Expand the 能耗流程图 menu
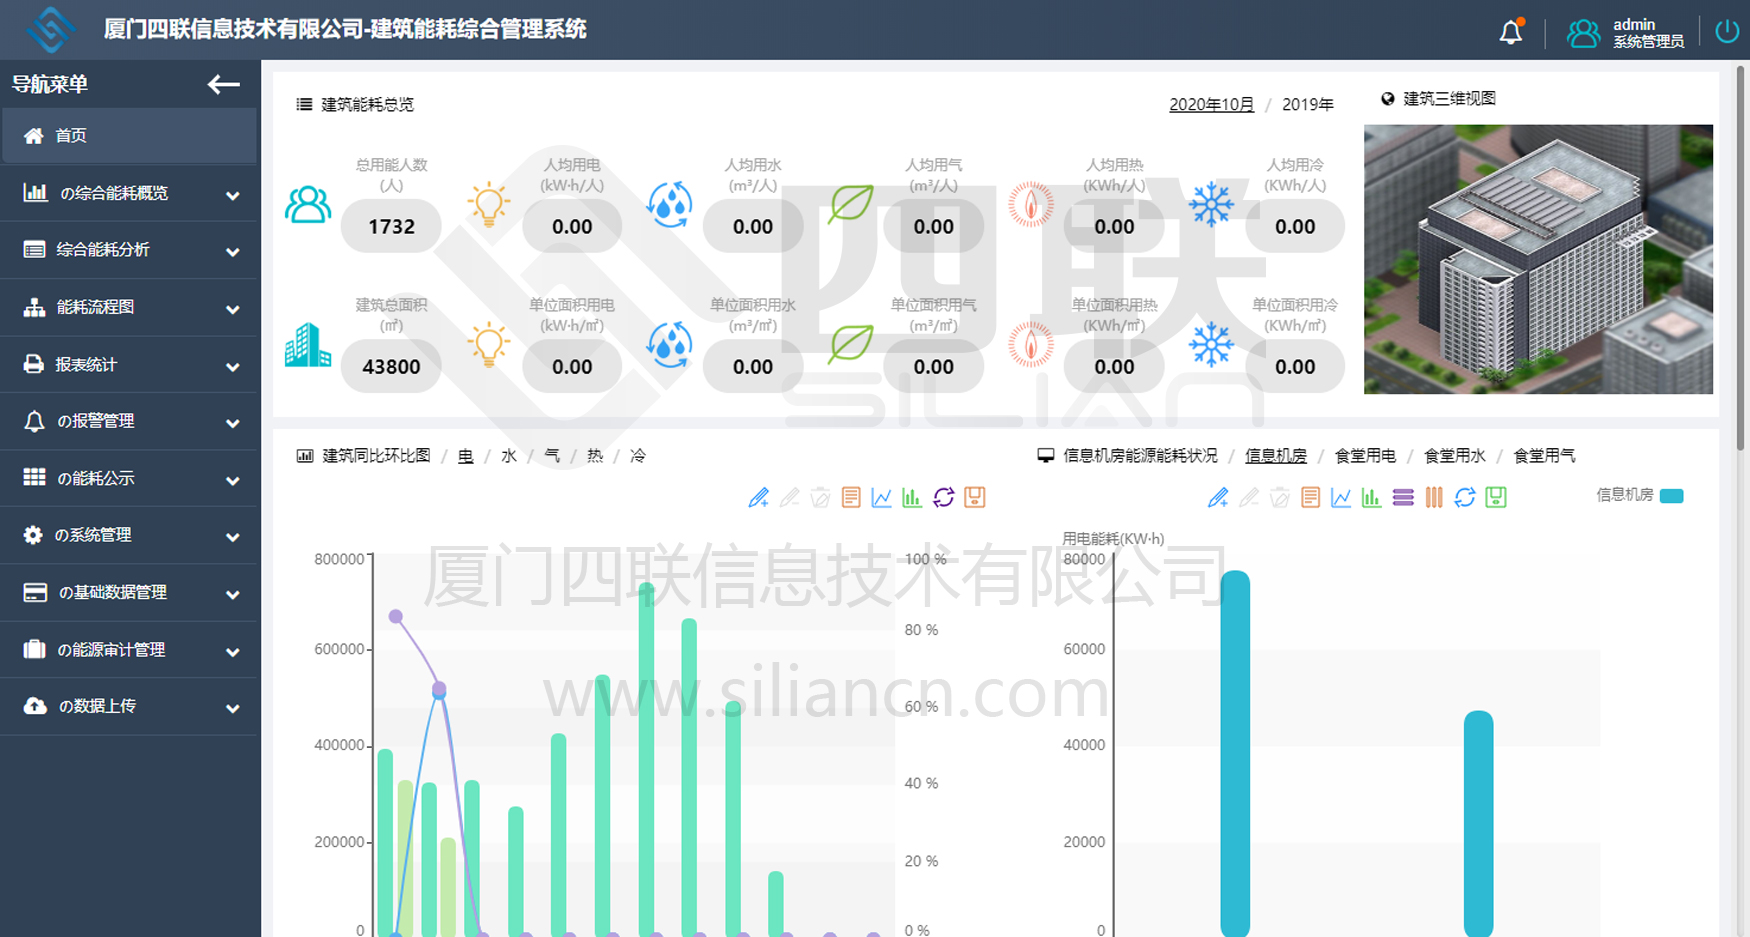The height and width of the screenshot is (937, 1750). [x=129, y=307]
